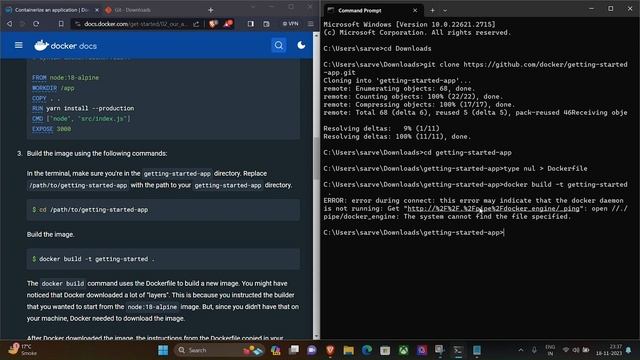Click 'RUN yarn install --production' line
Viewport: 640px width, 360px height.
83,108
